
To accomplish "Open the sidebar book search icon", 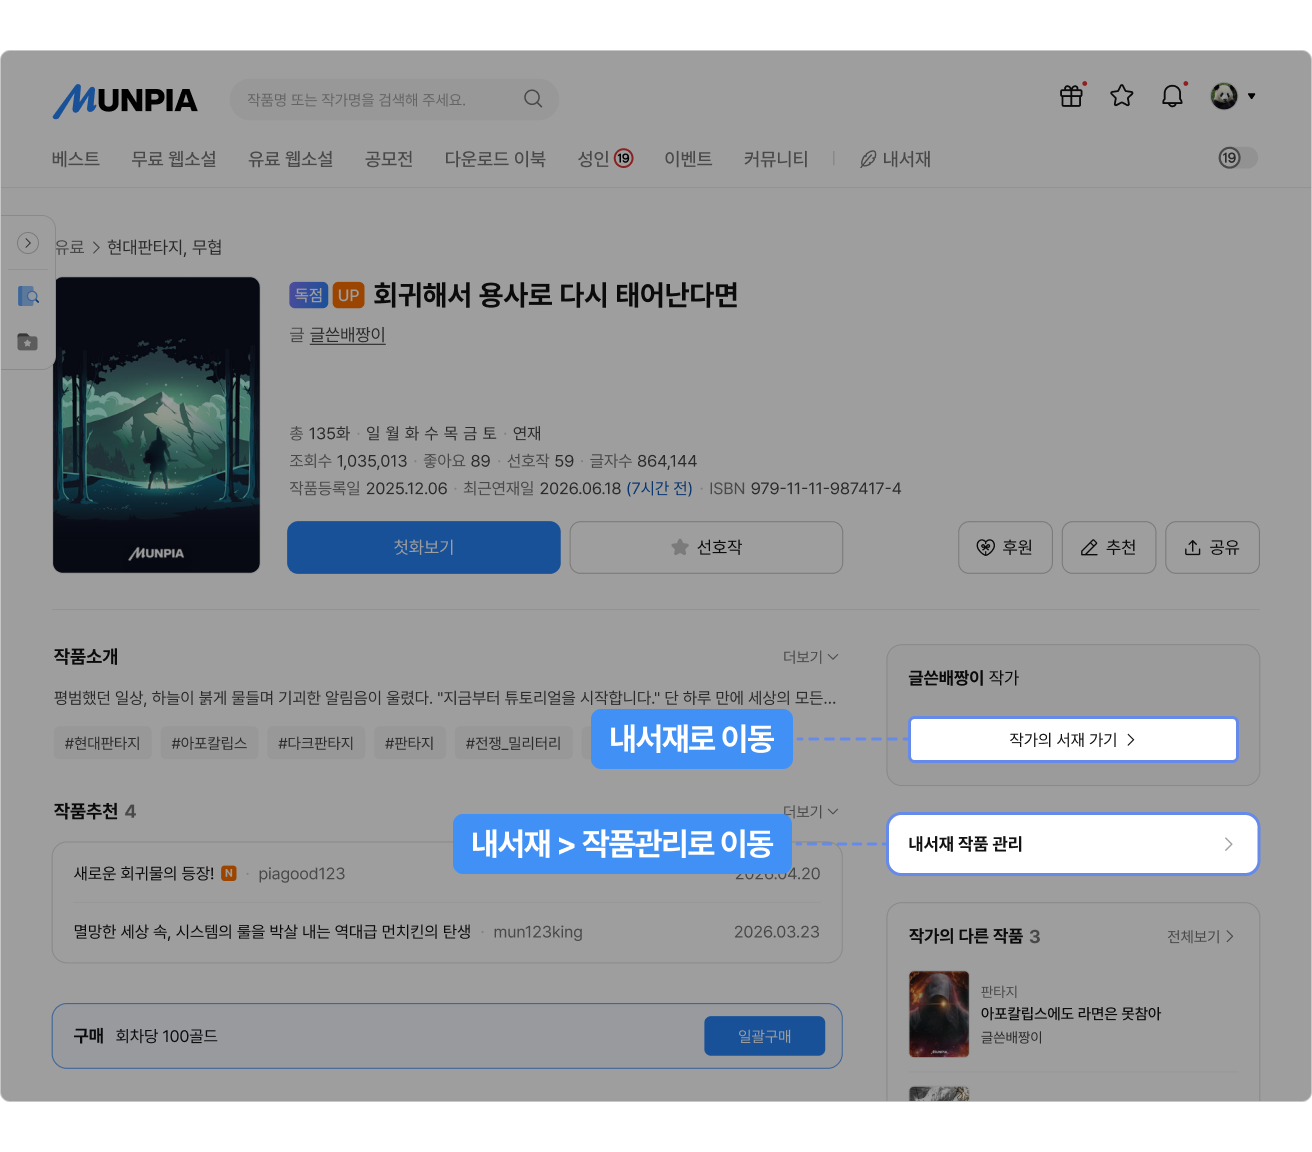I will [28, 296].
